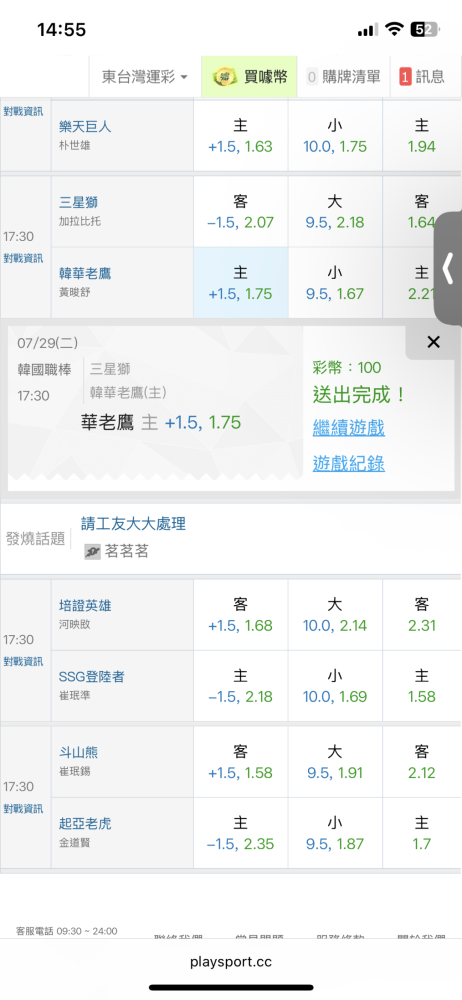This screenshot has width=462, height=1000.
Task: Open the 請工友大大處理 hot topic
Action: [x=133, y=524]
